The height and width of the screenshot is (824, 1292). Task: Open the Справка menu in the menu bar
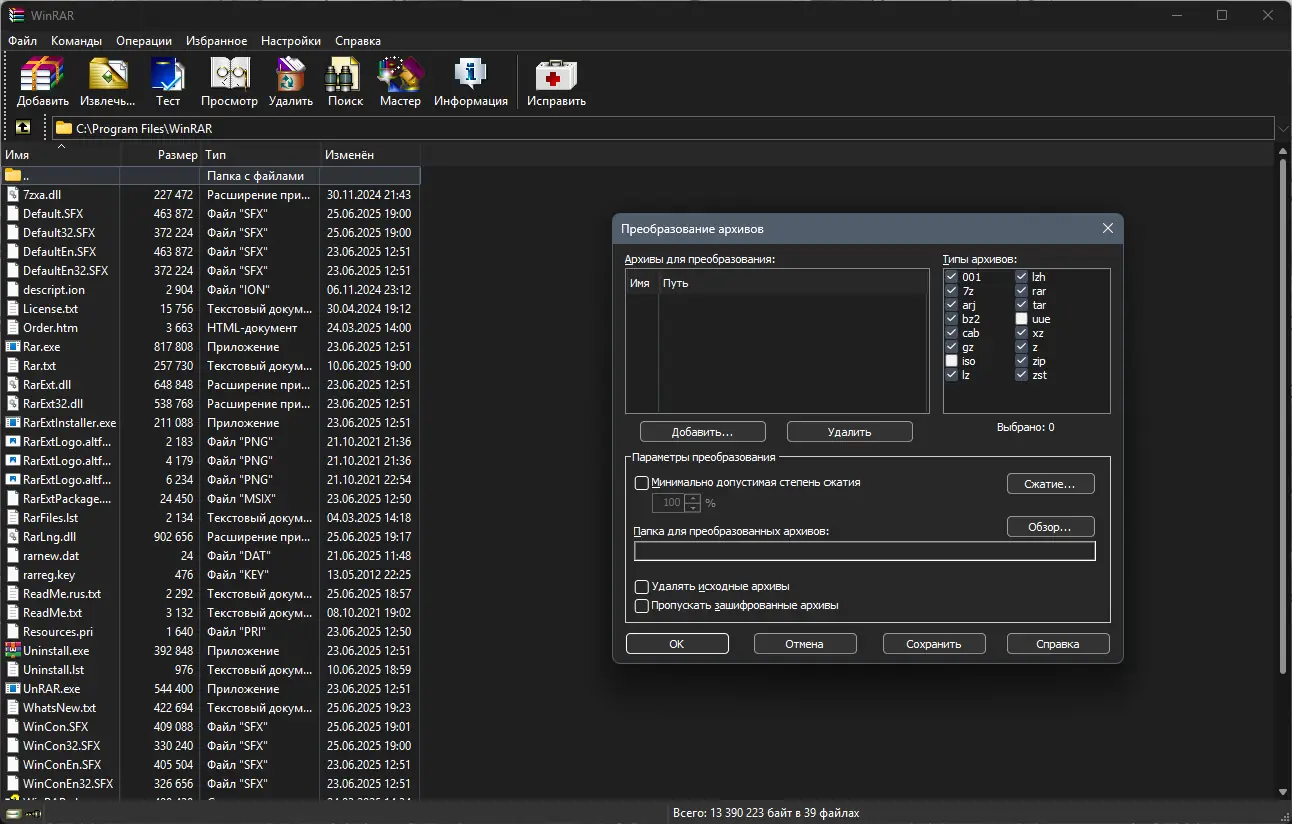pos(358,41)
